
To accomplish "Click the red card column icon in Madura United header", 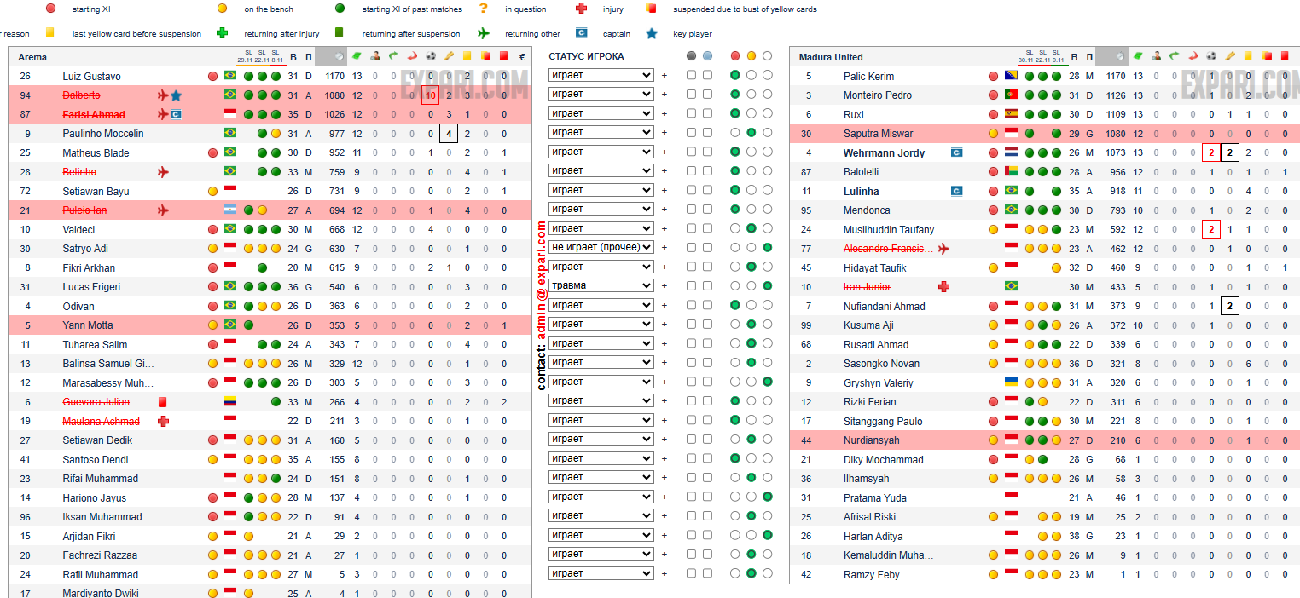I will click(1284, 57).
